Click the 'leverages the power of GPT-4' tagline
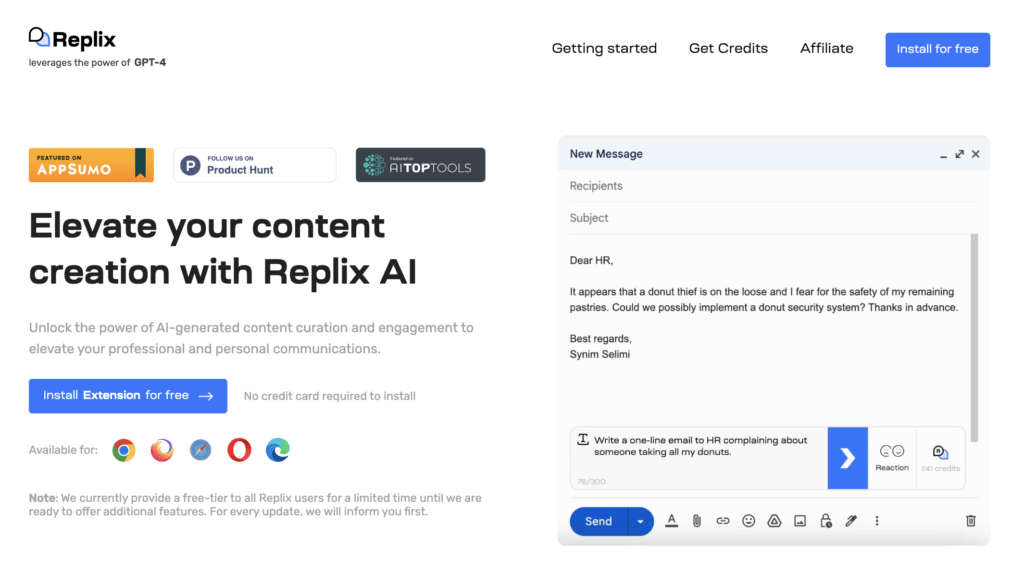This screenshot has height=574, width=1024. click(97, 63)
